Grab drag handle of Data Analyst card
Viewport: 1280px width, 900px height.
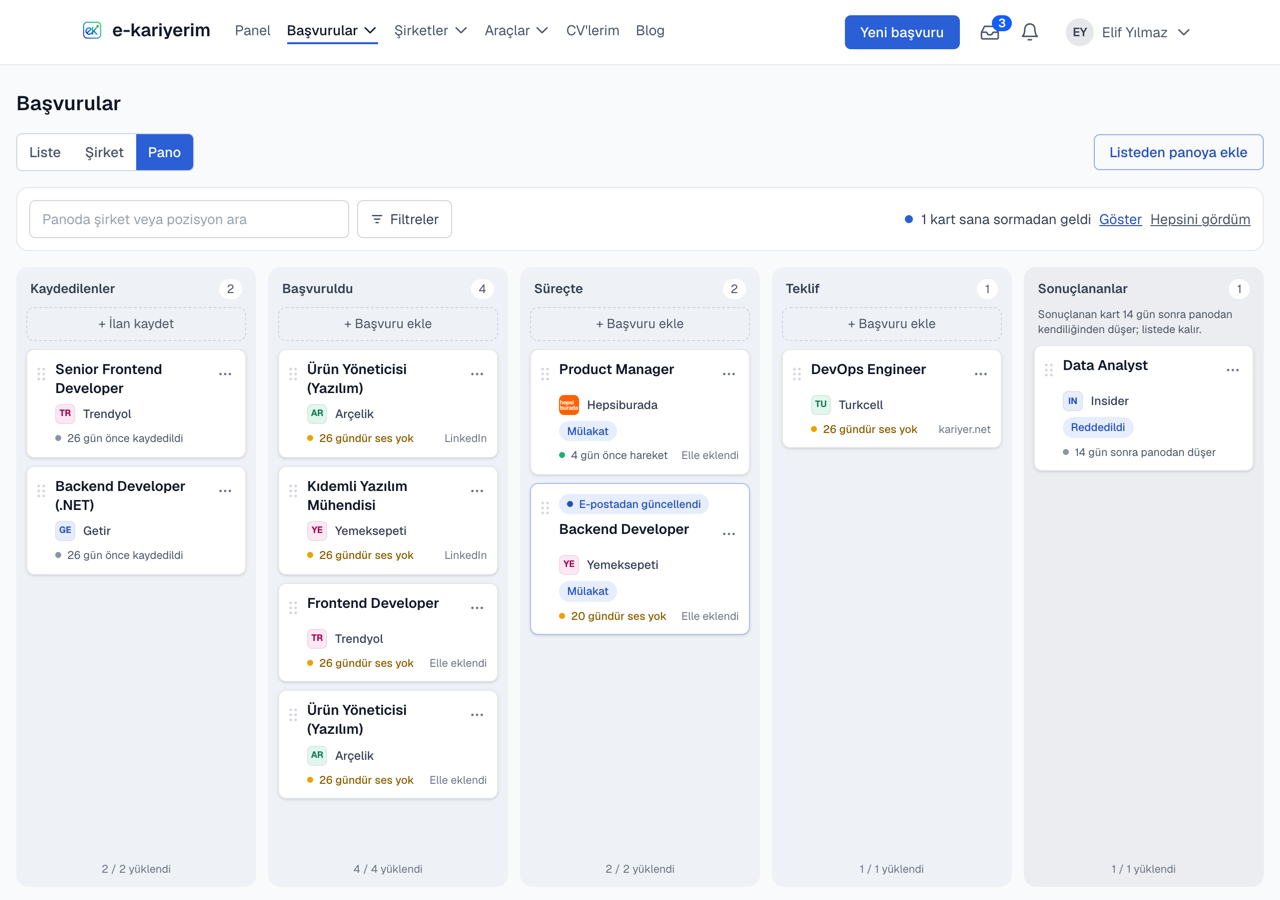click(x=1049, y=370)
